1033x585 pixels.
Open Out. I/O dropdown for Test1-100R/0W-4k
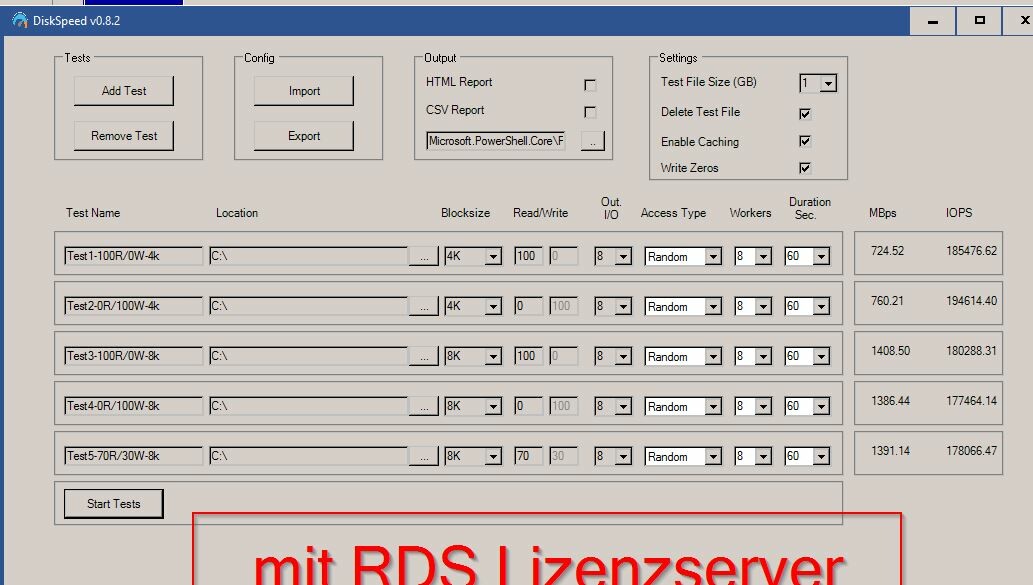(x=623, y=256)
